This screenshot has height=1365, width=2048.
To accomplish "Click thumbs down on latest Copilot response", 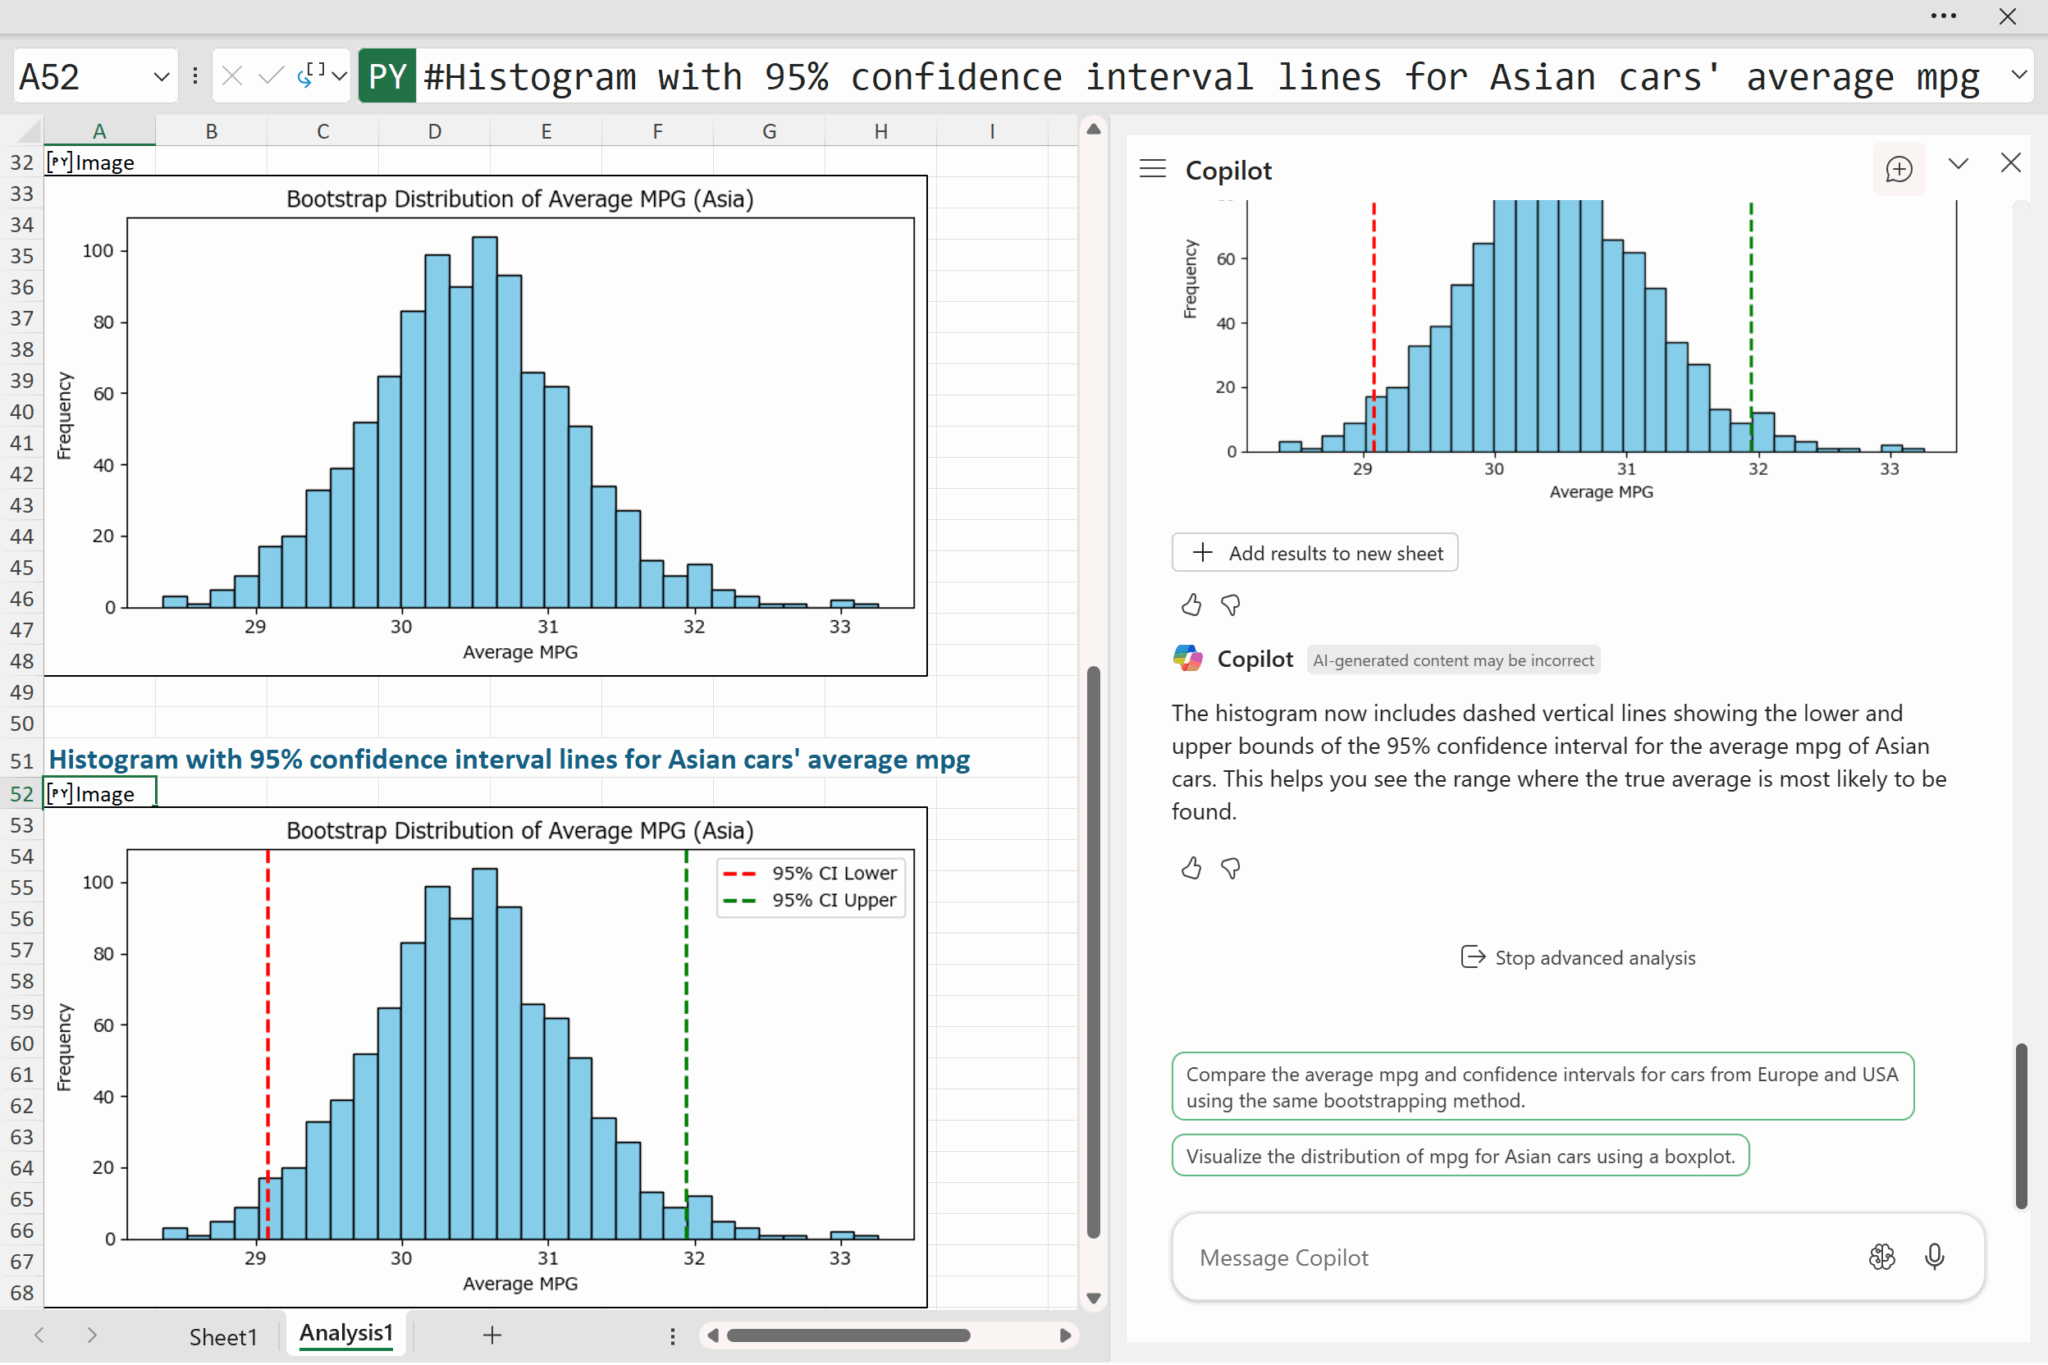I will [1230, 868].
